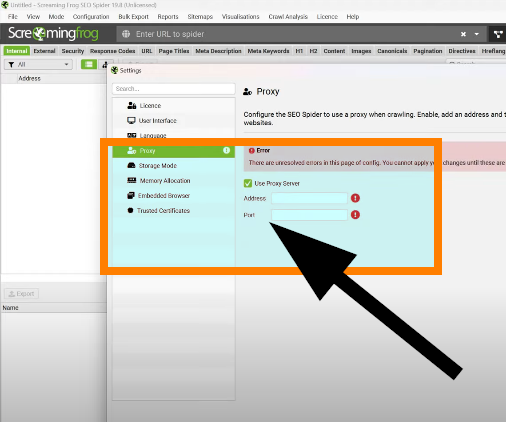Image resolution: width=506 pixels, height=422 pixels.
Task: Open the Bulk Export menu
Action: [133, 16]
